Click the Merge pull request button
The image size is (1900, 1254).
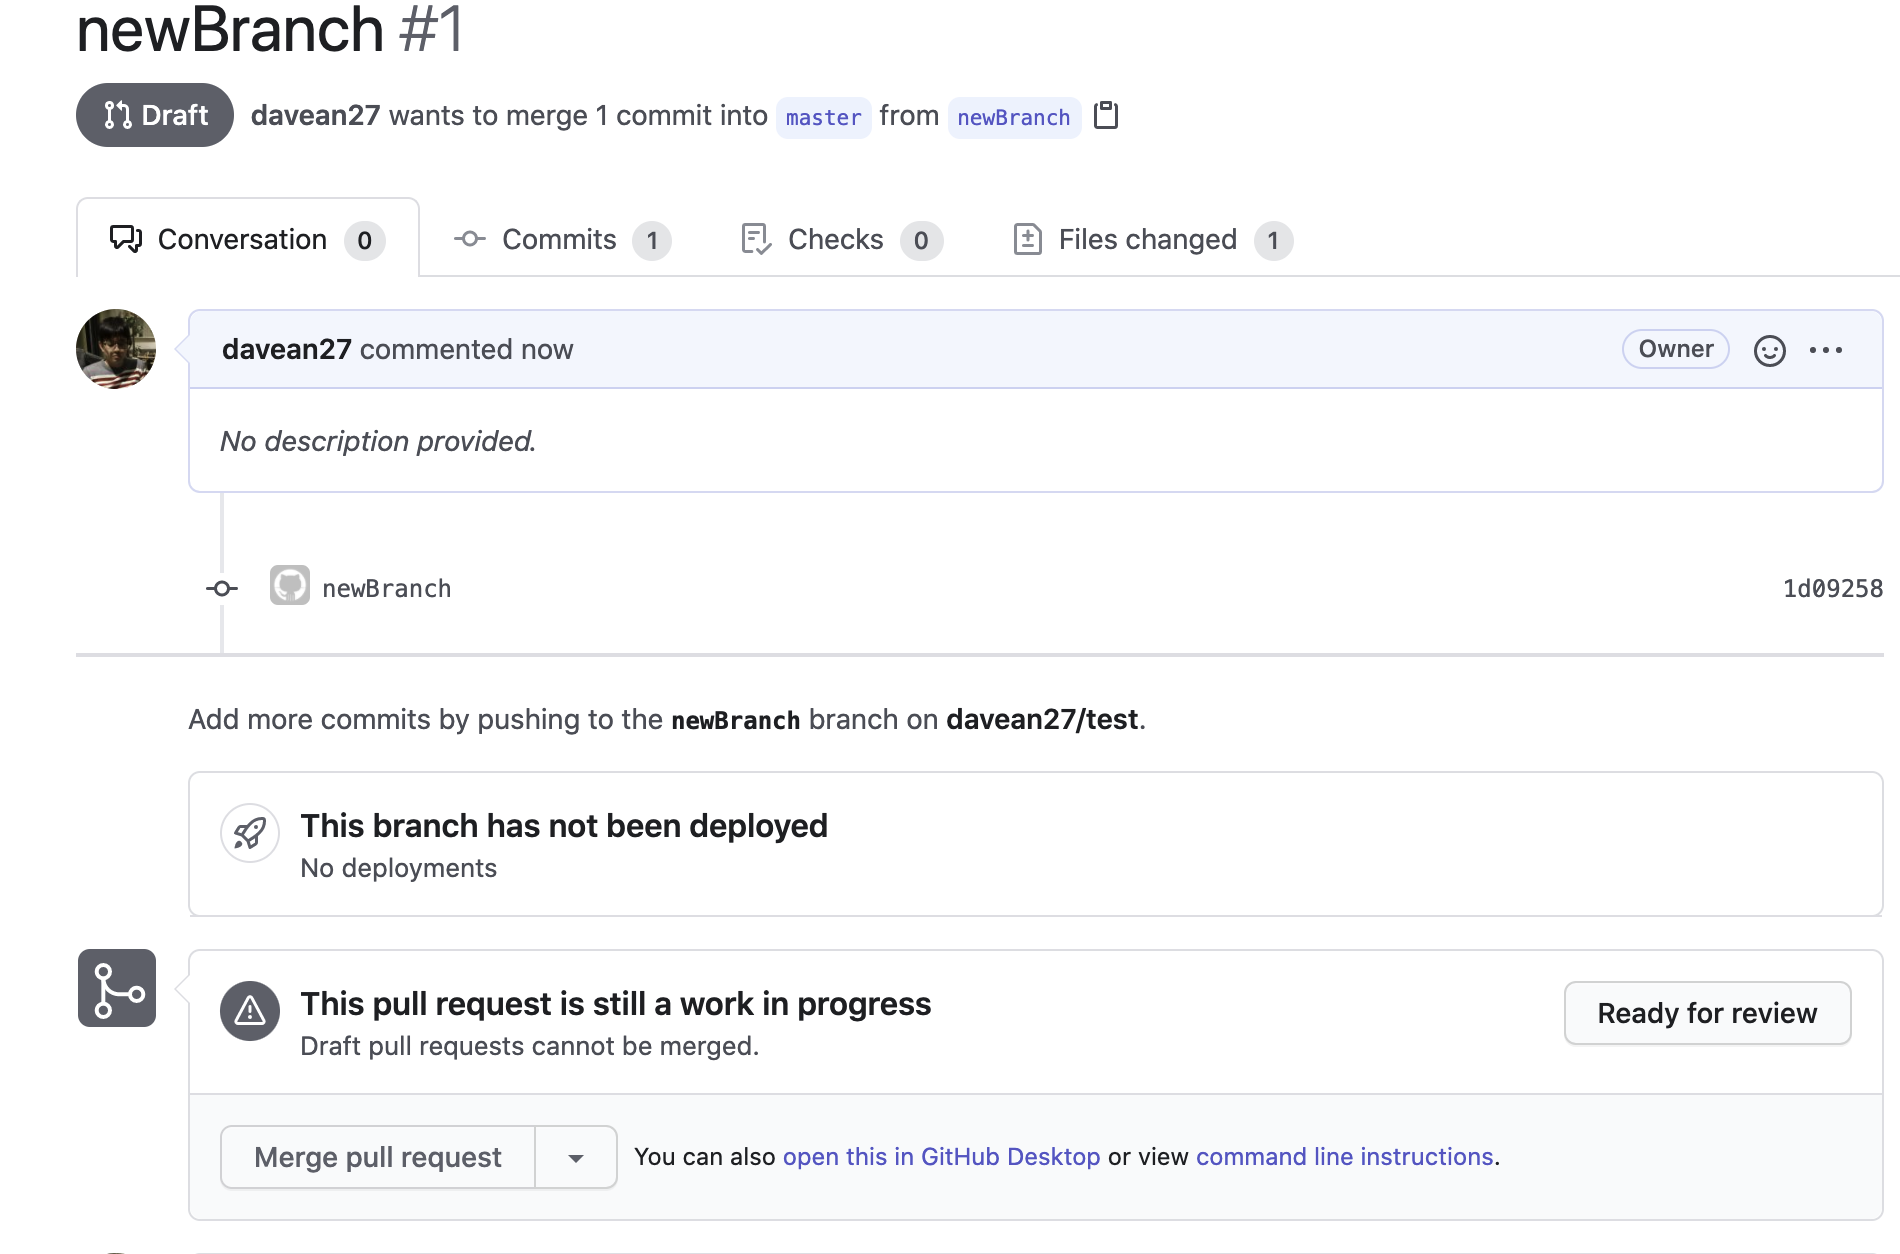[x=378, y=1157]
